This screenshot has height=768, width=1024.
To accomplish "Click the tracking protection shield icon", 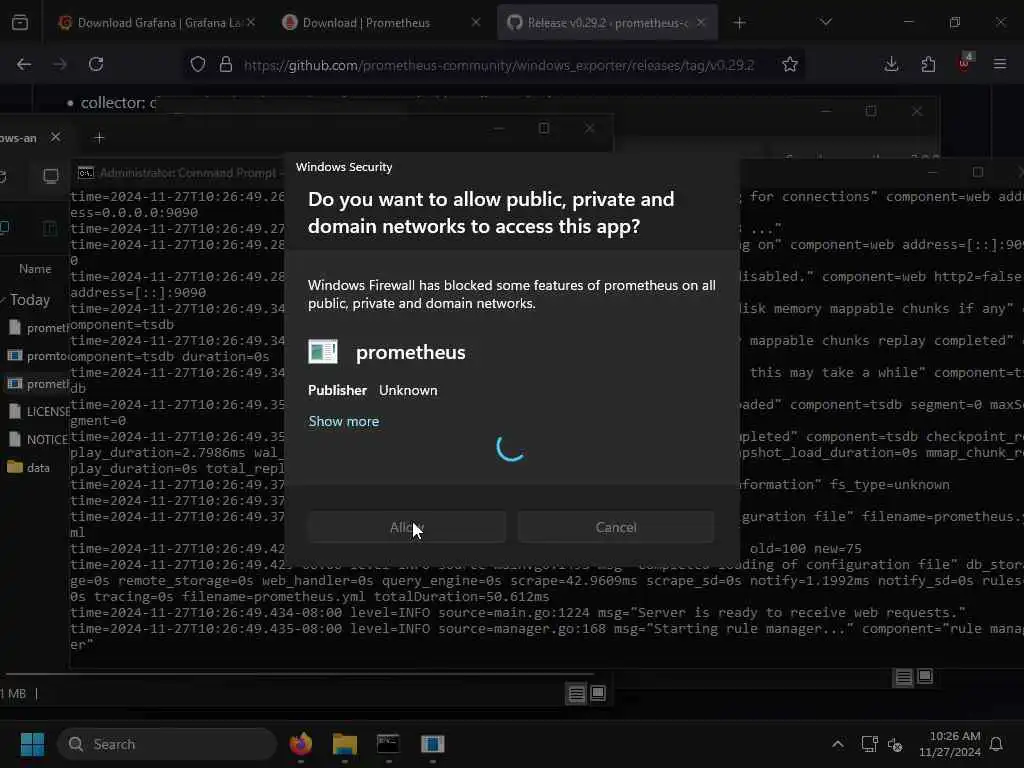I will pyautogui.click(x=198, y=64).
